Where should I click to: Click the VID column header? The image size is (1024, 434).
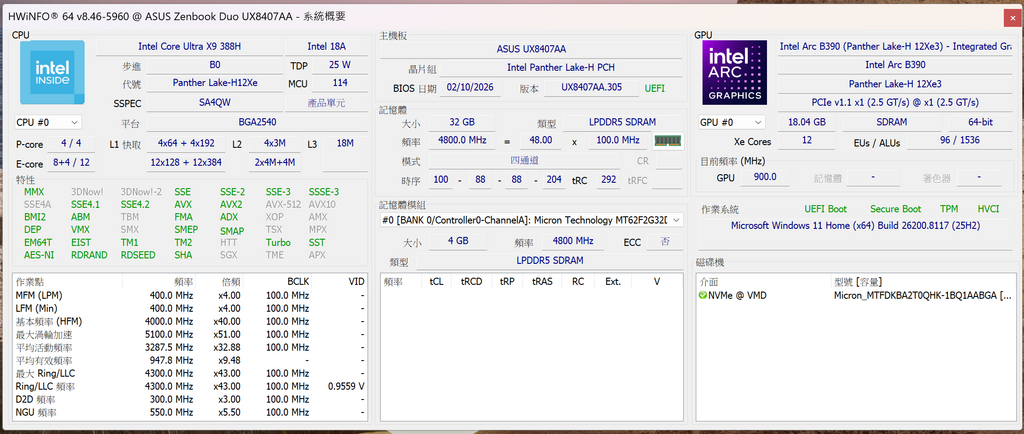coord(338,282)
